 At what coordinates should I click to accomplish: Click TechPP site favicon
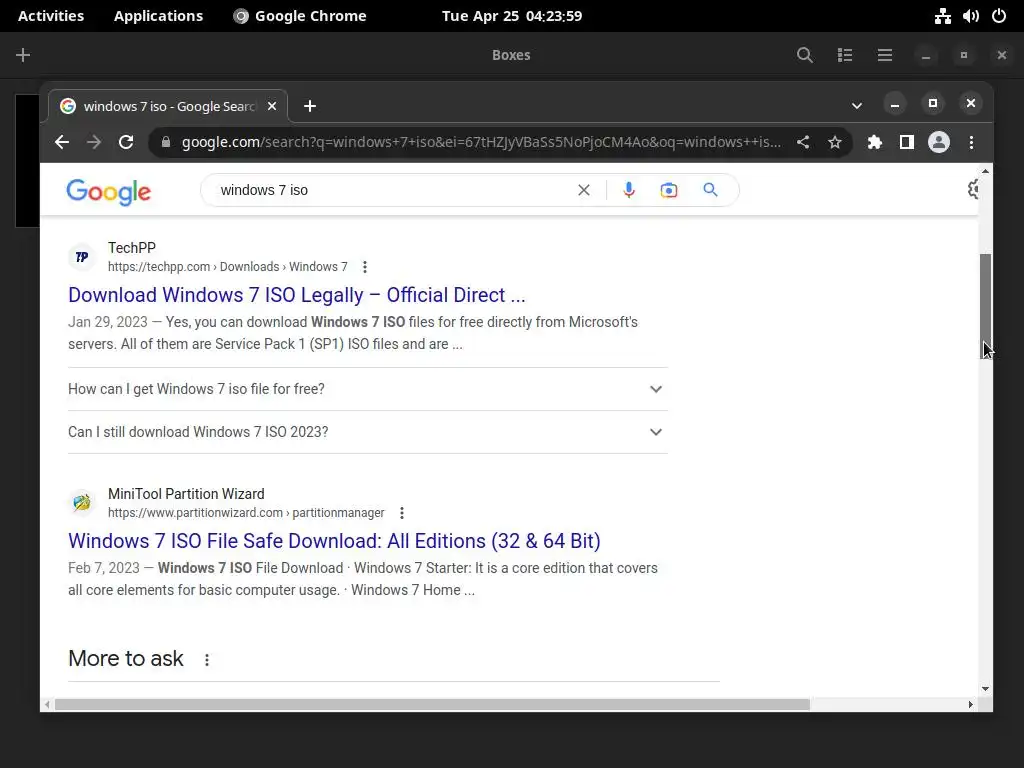[x=82, y=257]
